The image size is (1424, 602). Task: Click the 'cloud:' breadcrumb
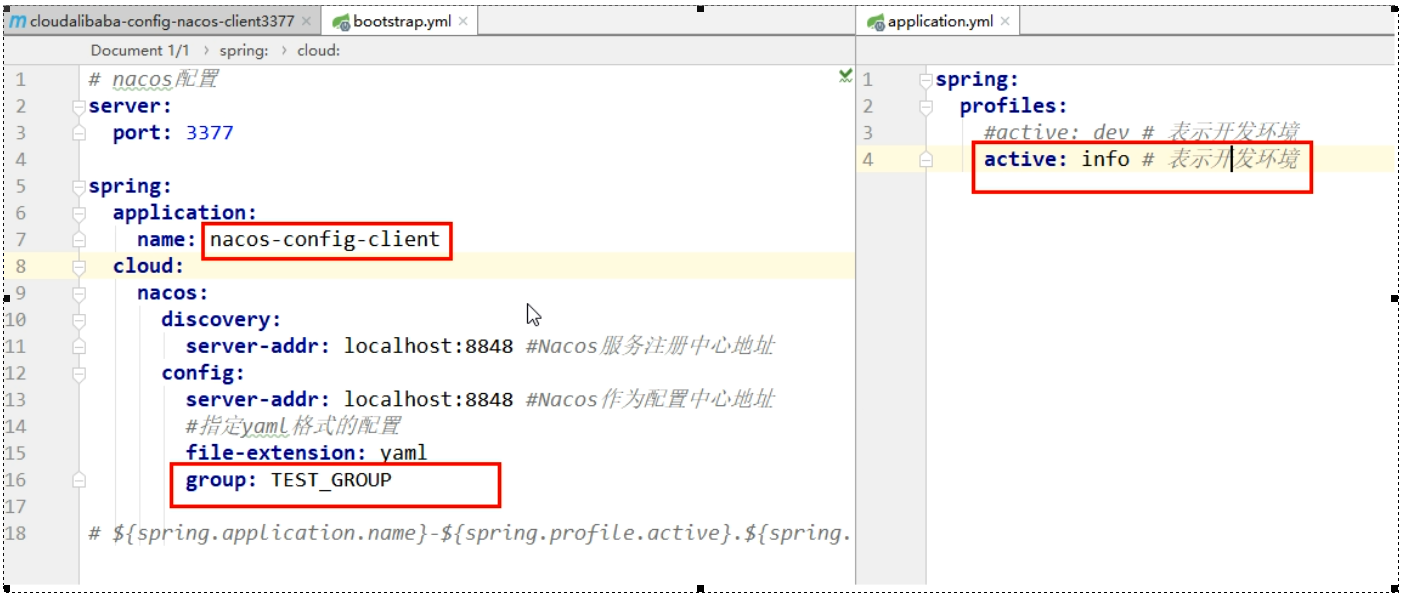(318, 50)
